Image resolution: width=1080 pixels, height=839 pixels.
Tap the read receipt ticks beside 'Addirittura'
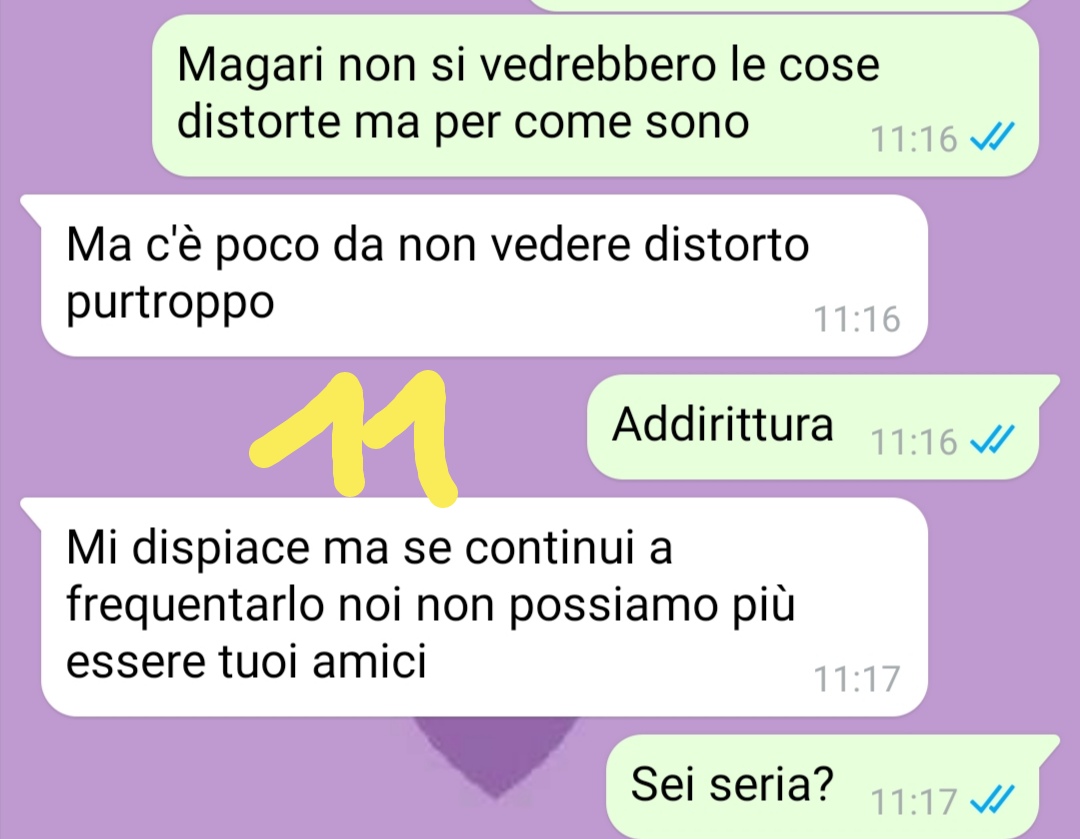[x=992, y=439]
